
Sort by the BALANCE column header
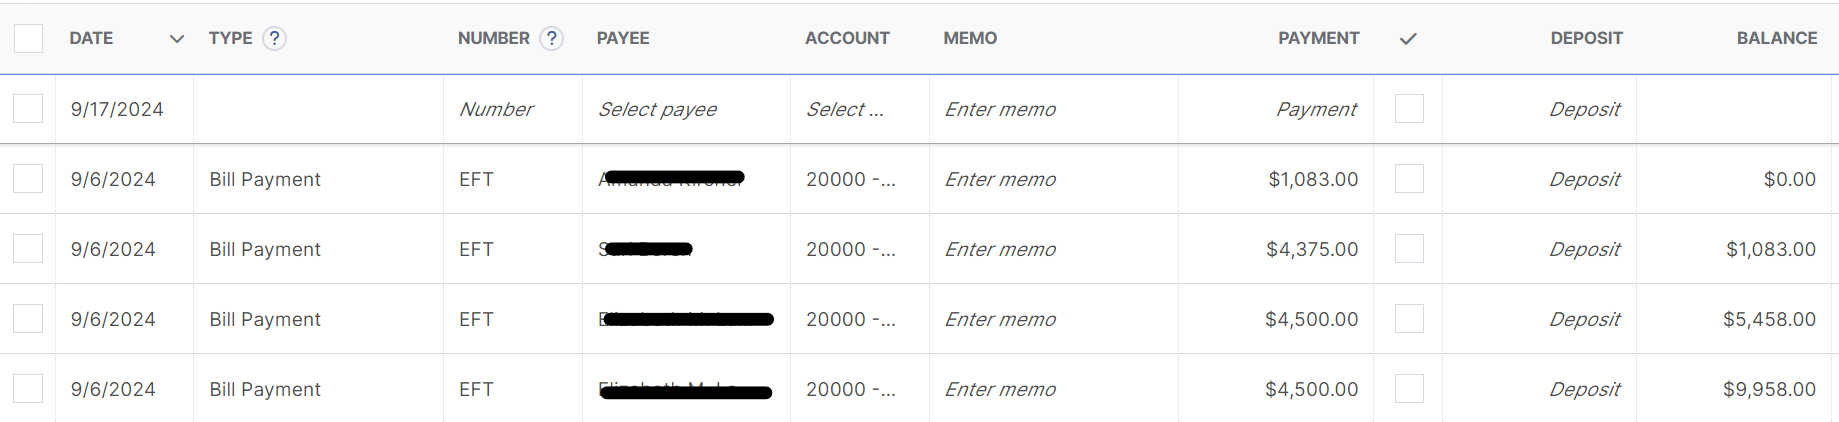click(1776, 38)
